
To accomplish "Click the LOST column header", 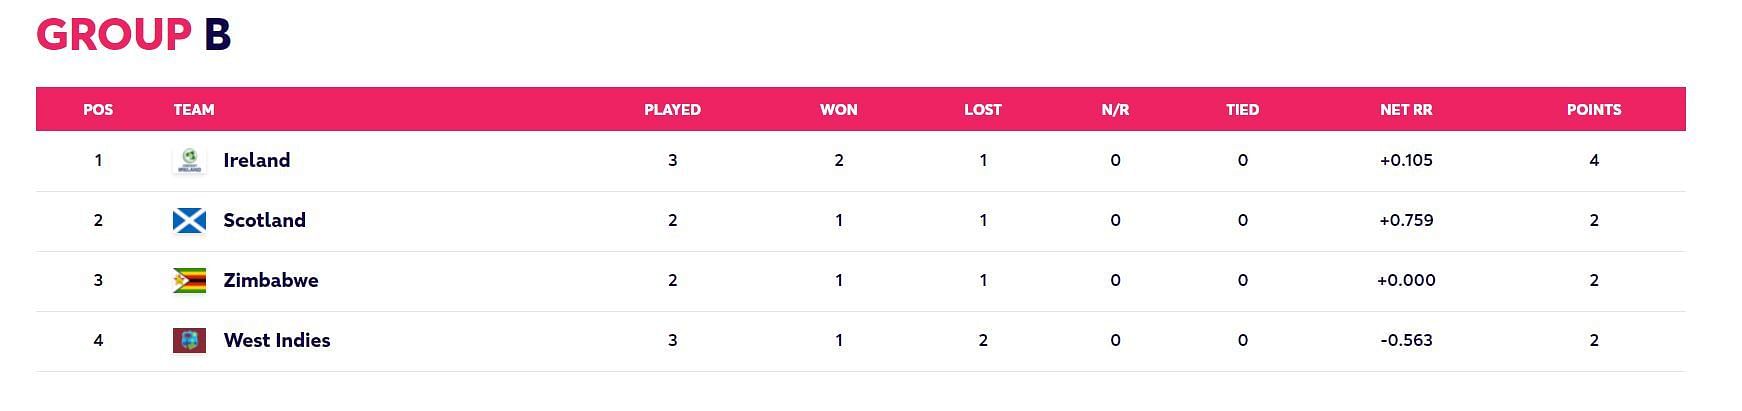I will tap(983, 110).
